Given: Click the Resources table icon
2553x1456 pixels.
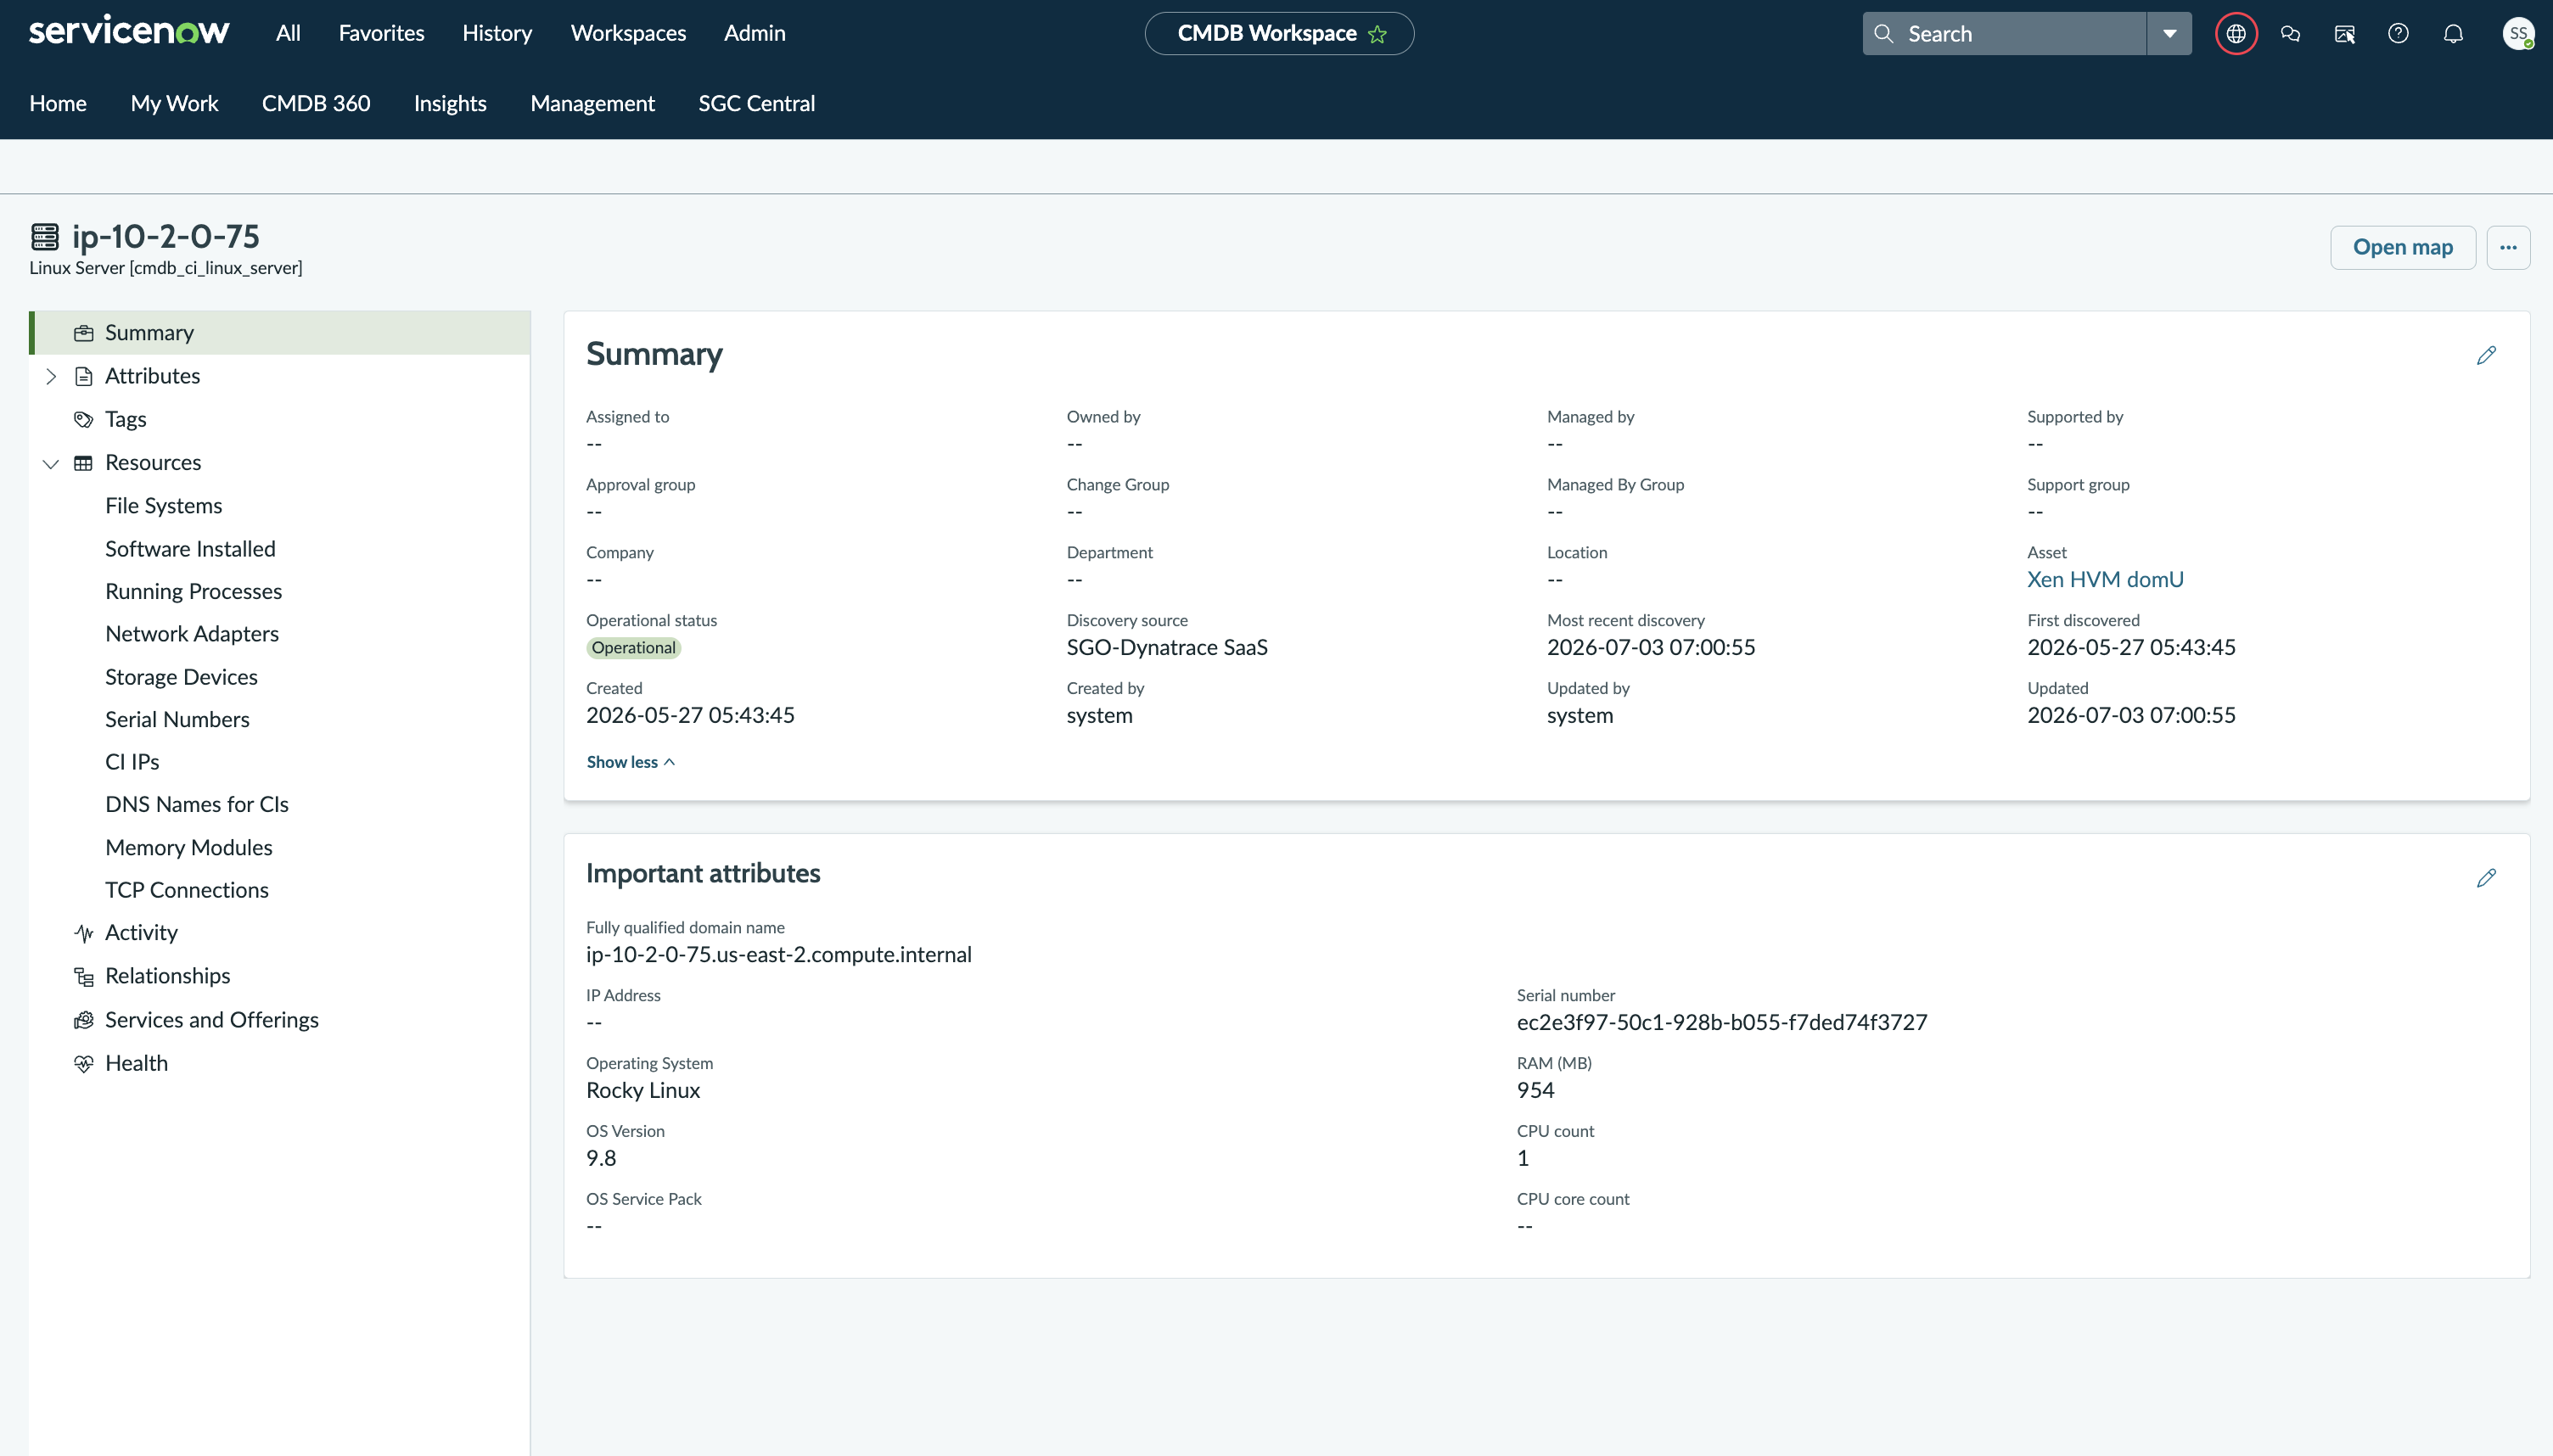Looking at the screenshot, I should [x=84, y=463].
